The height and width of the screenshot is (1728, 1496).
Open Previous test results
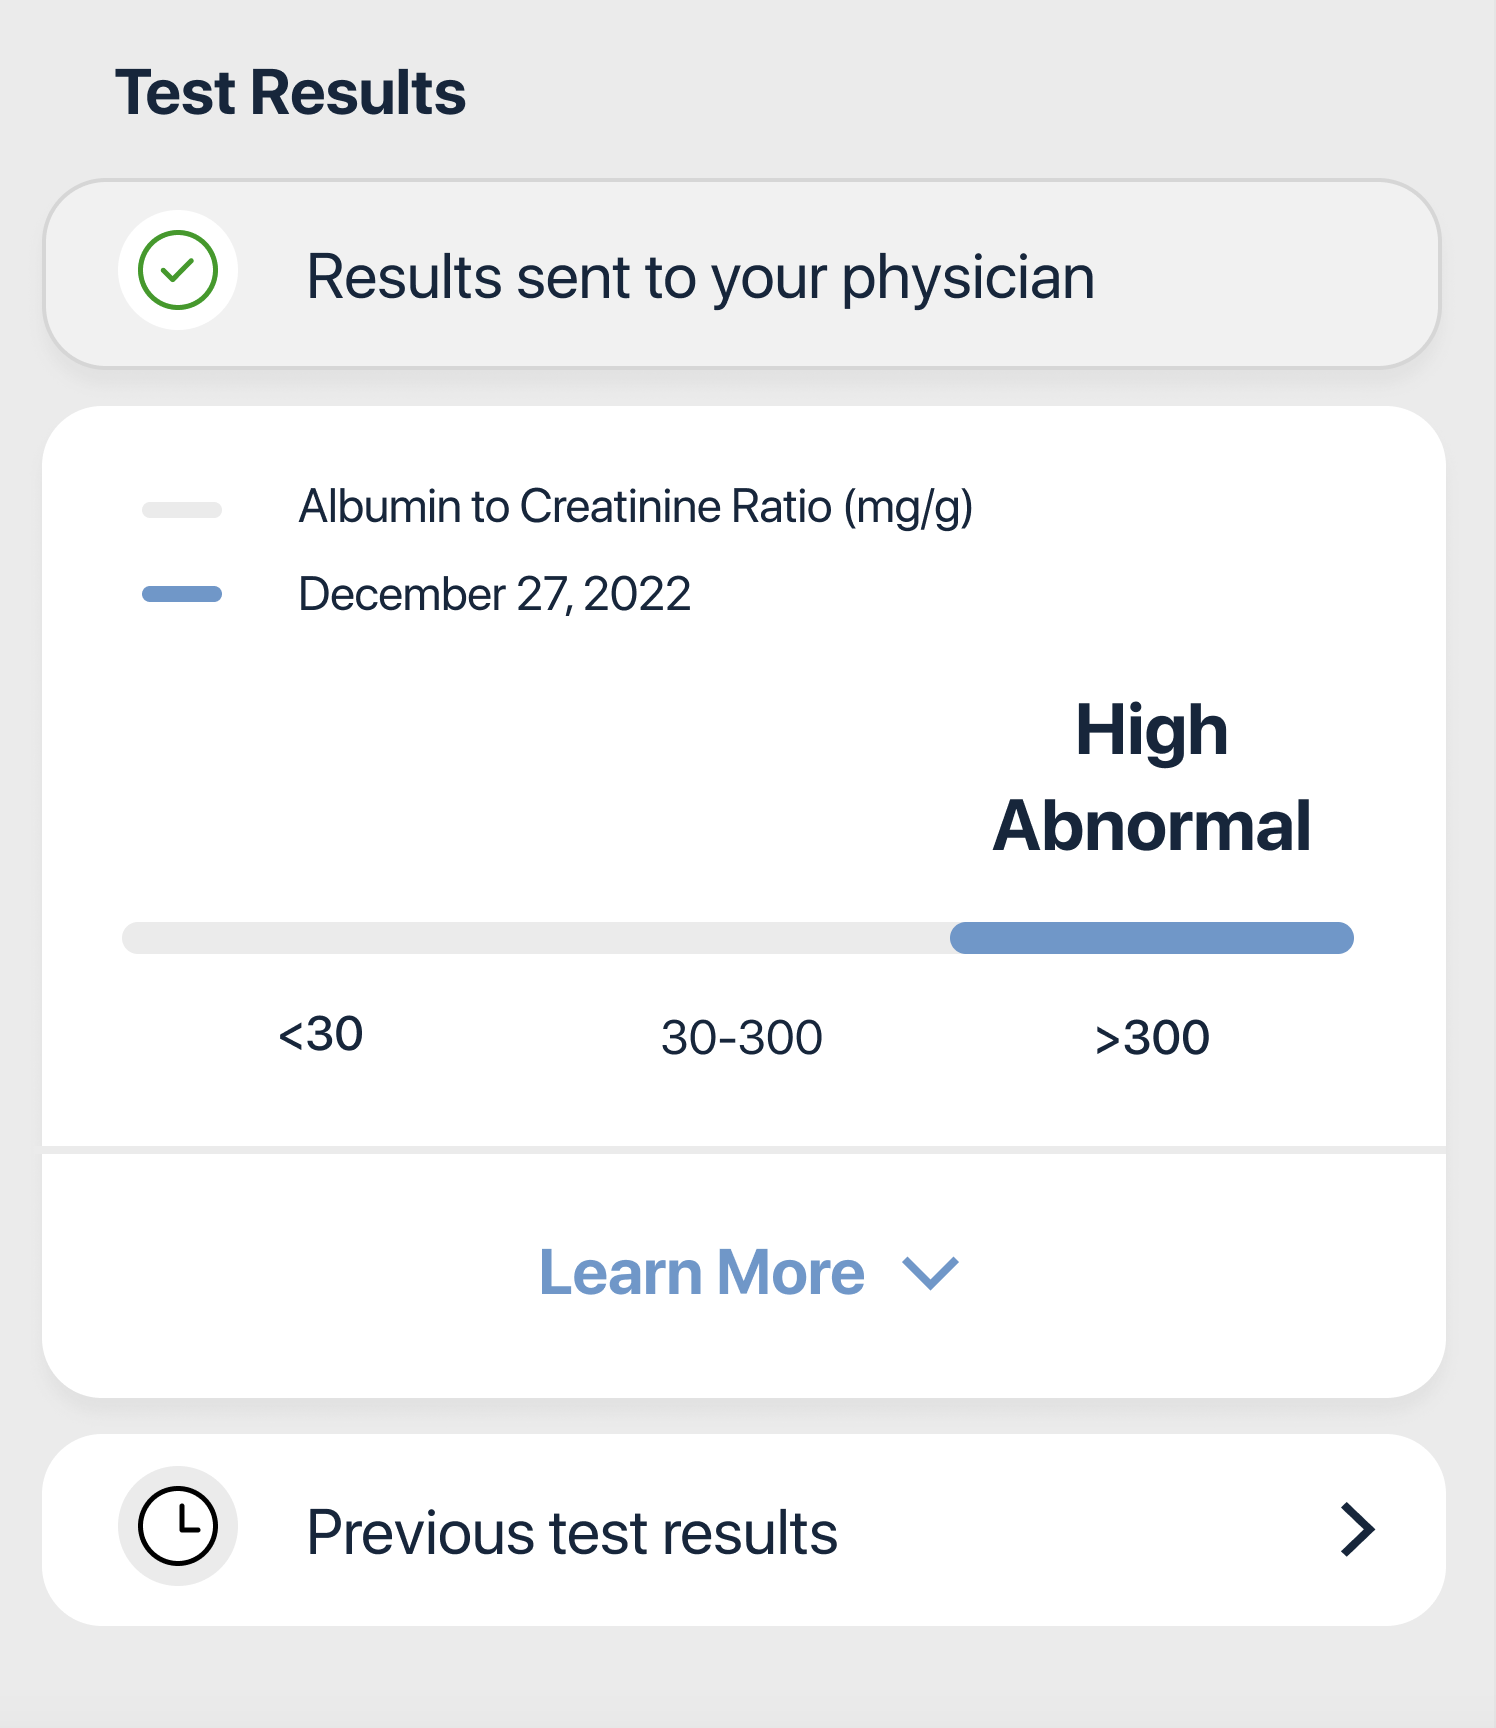[x=744, y=1530]
